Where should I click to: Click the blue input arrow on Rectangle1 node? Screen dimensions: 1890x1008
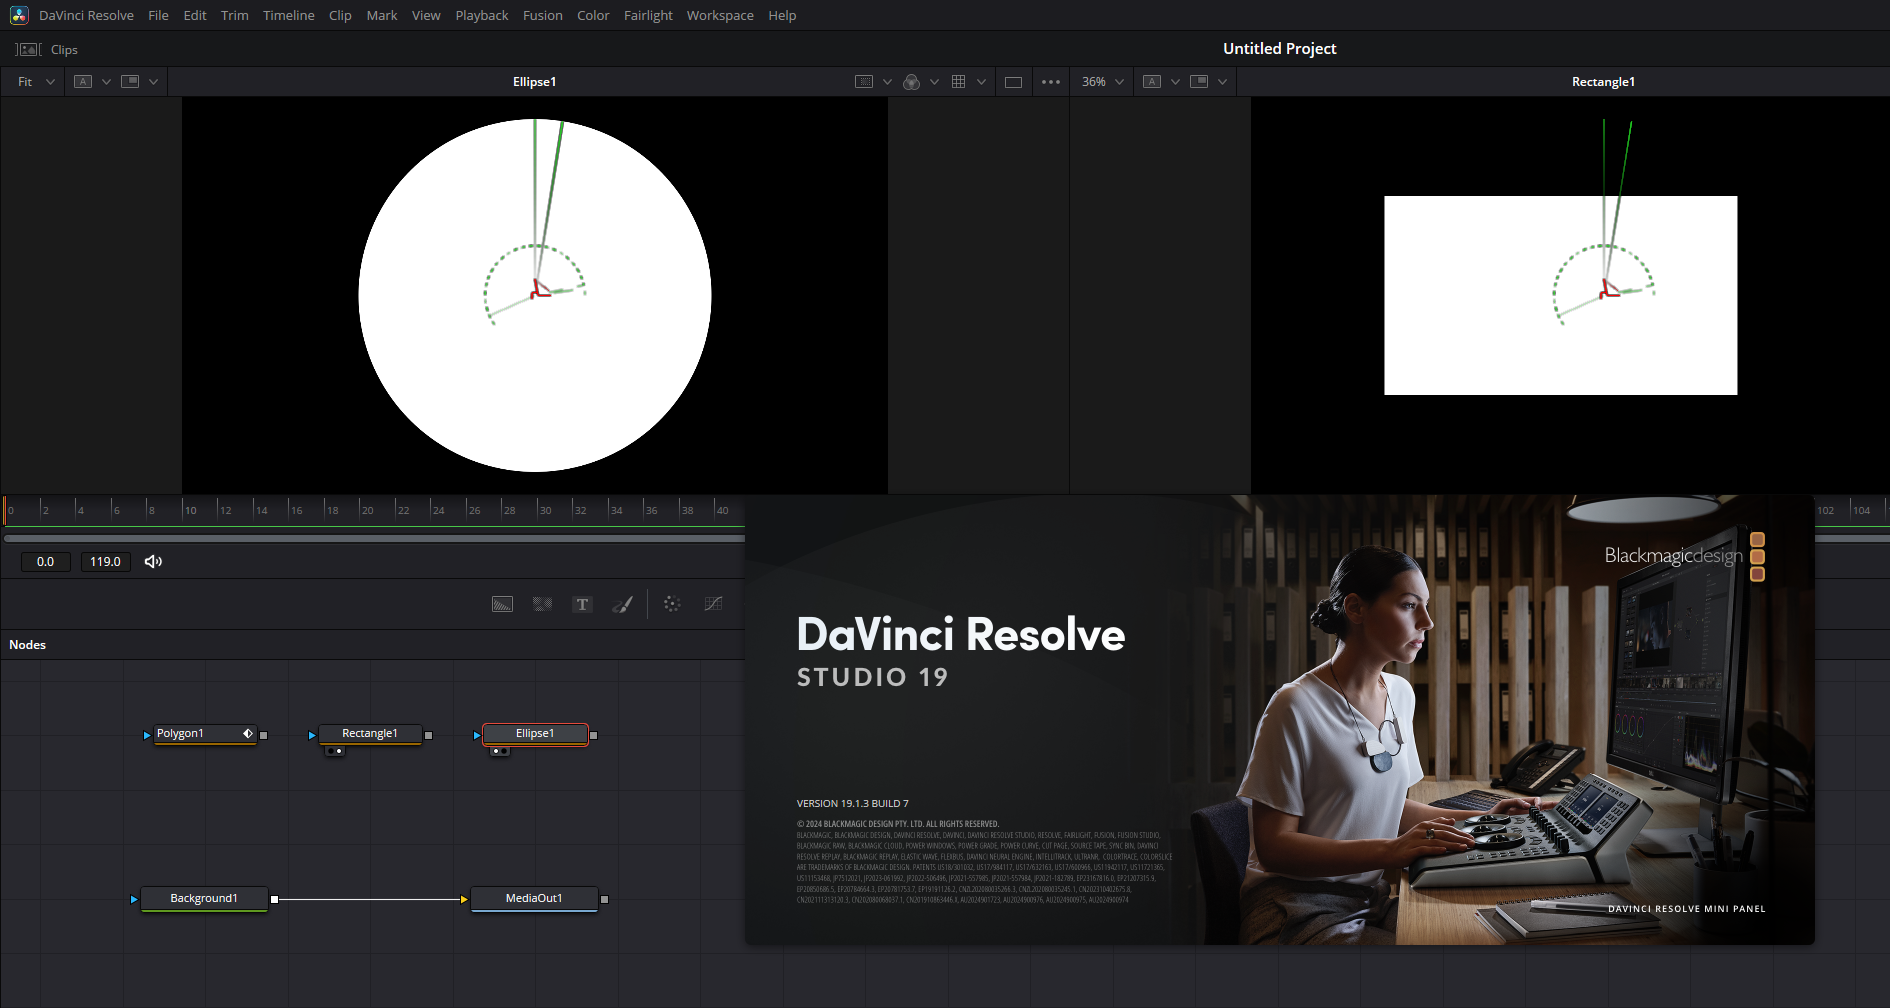(x=312, y=735)
